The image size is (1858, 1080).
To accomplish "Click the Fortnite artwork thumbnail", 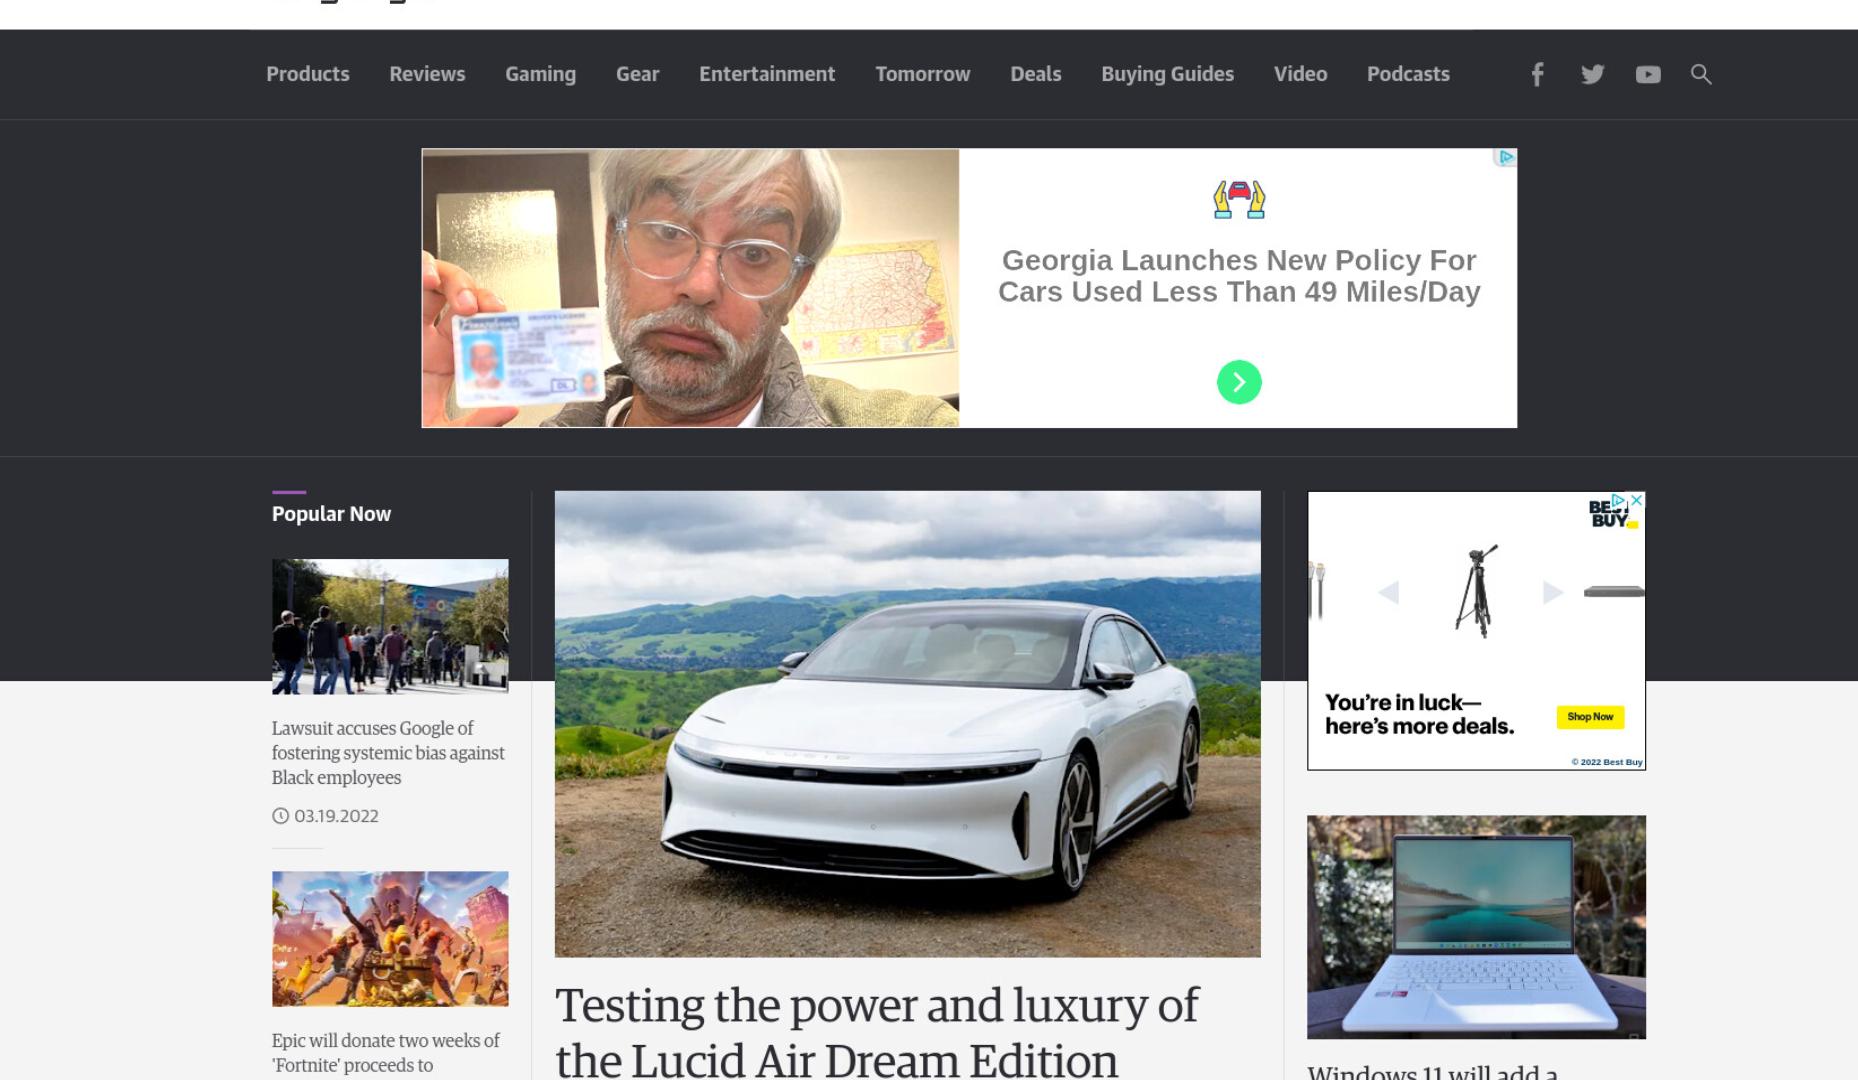I will click(390, 939).
